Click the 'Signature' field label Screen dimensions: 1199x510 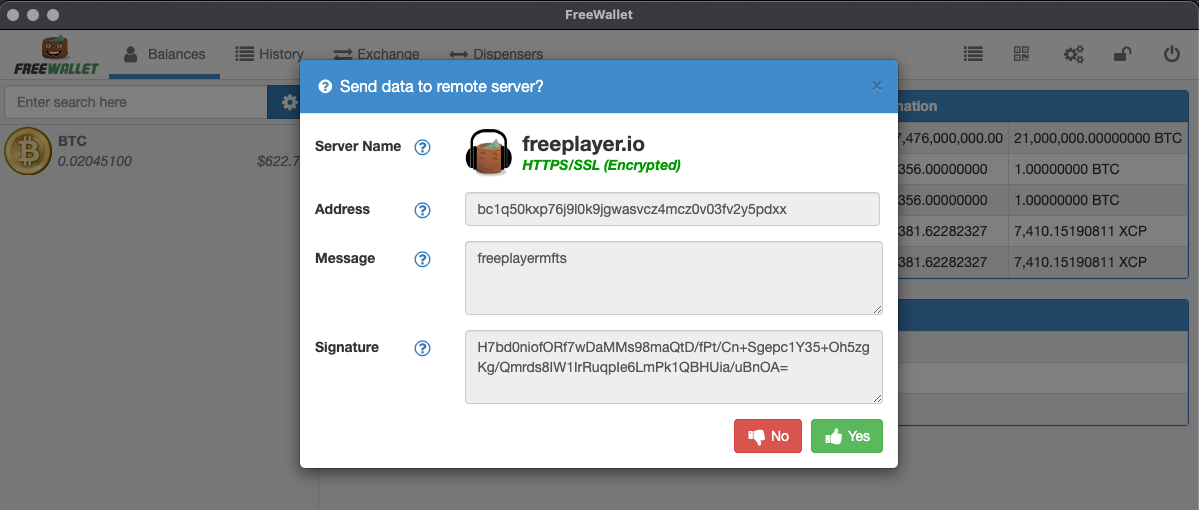tap(346, 347)
